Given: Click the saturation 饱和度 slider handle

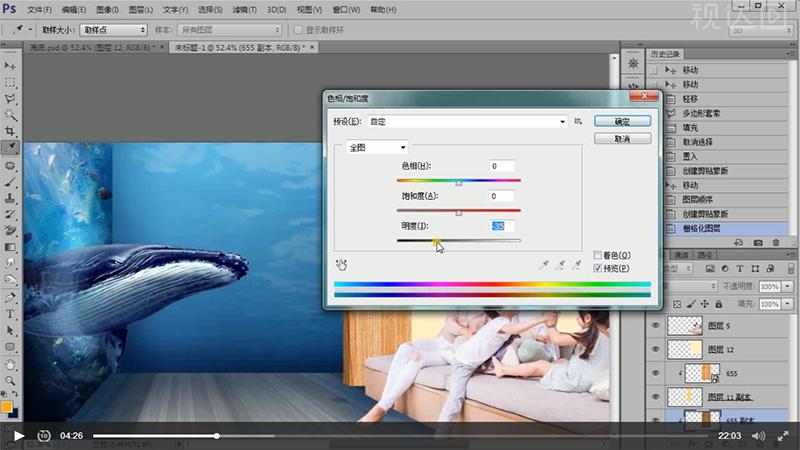Looking at the screenshot, I should [x=459, y=212].
